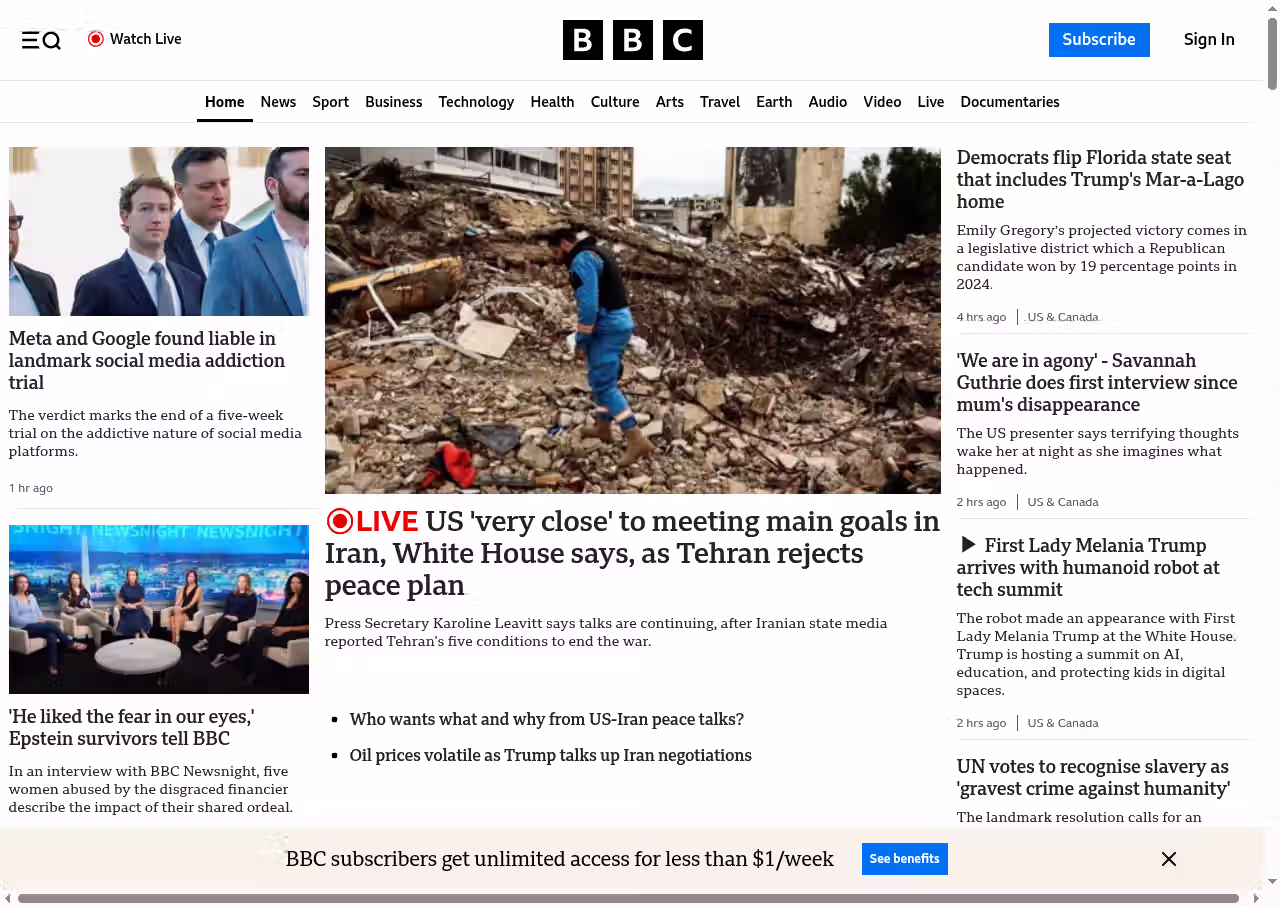Image resolution: width=1280 pixels, height=906 pixels.
Task: Click See benefits in the banner
Action: click(904, 859)
